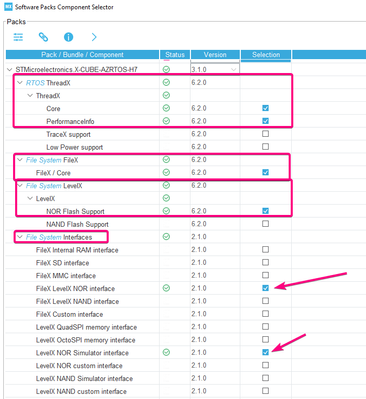Uncheck LevelX NOR Simulator interface checkbox
This screenshot has height=399, width=366.
pyautogui.click(x=265, y=352)
